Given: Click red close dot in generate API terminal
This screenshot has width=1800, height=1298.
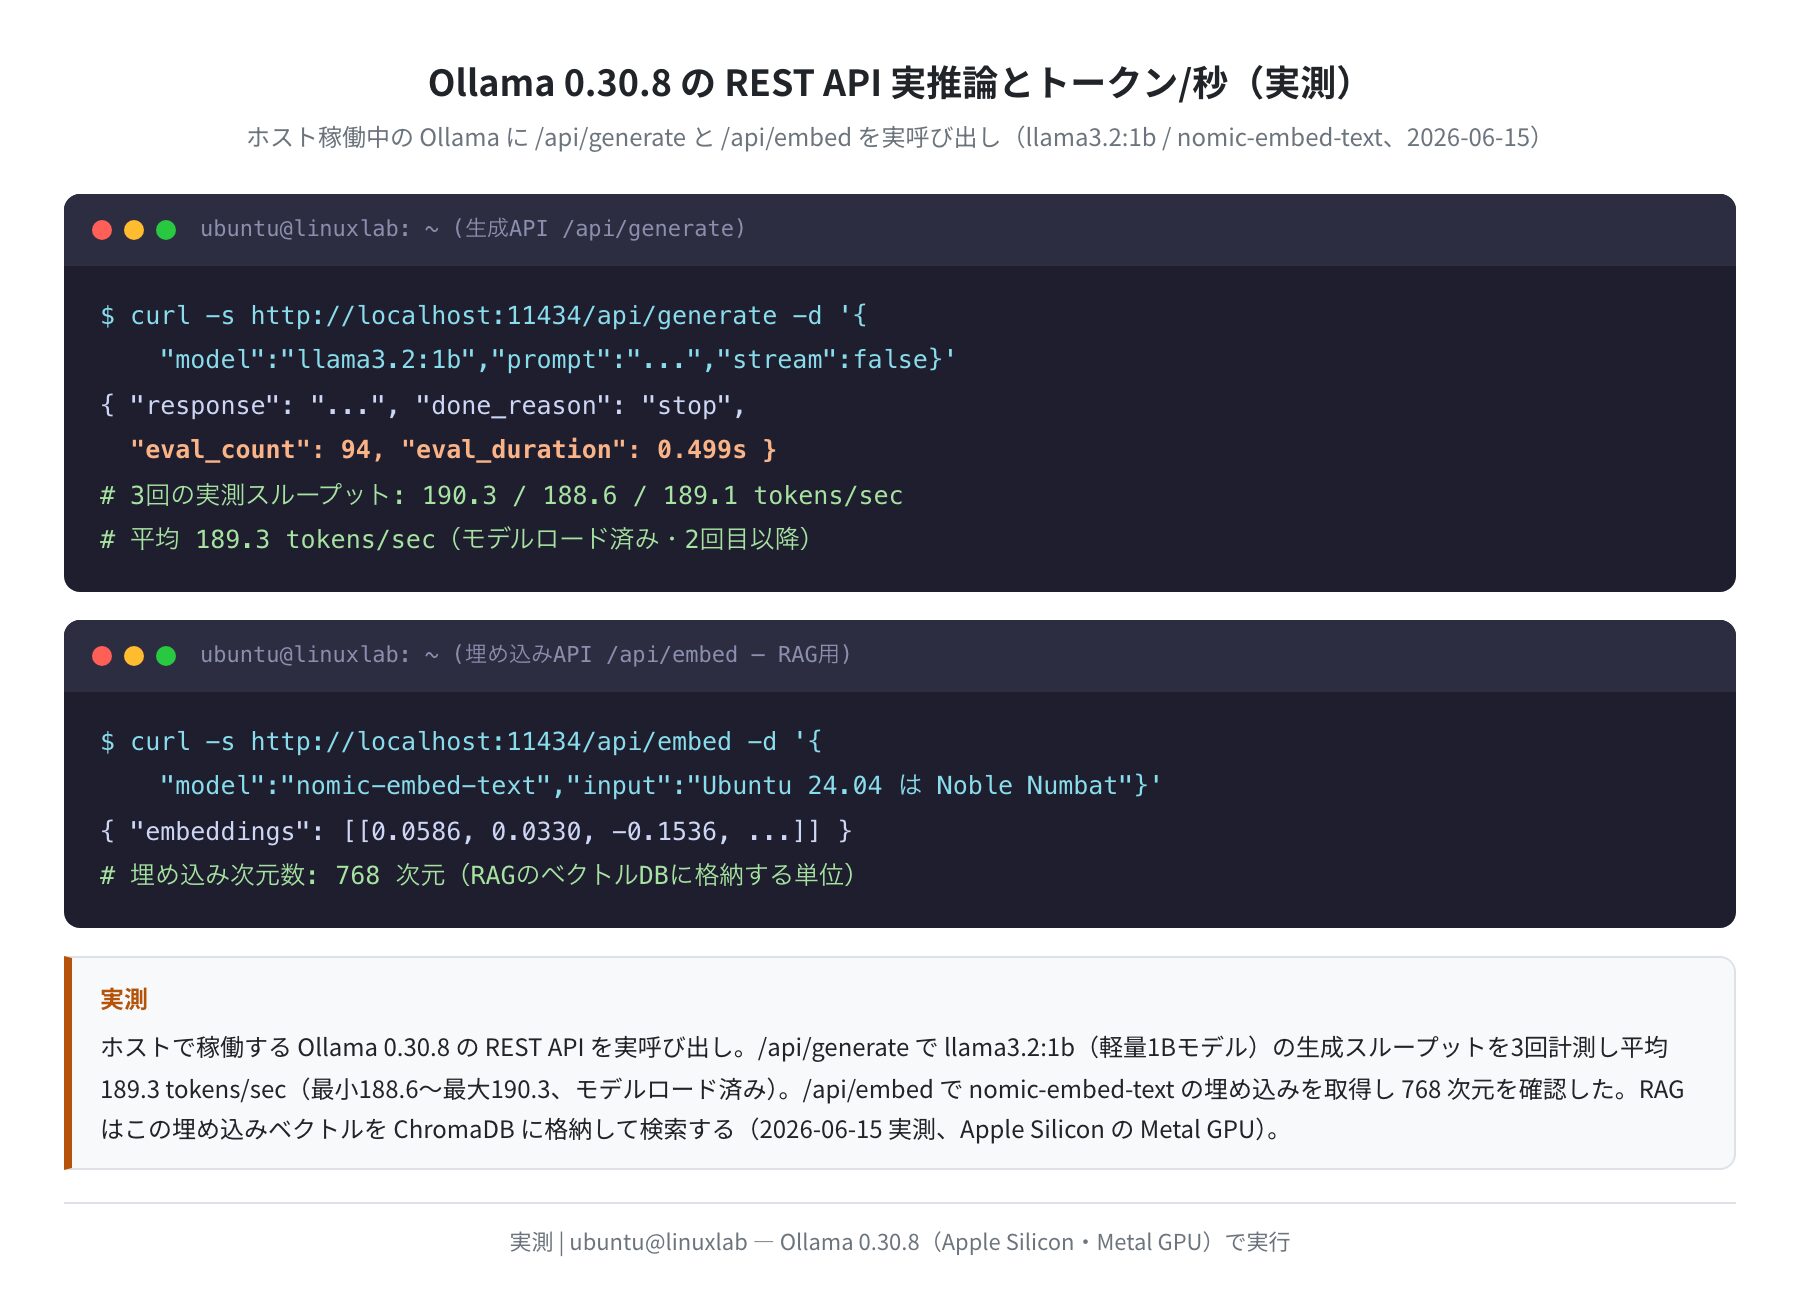Looking at the screenshot, I should 102,230.
